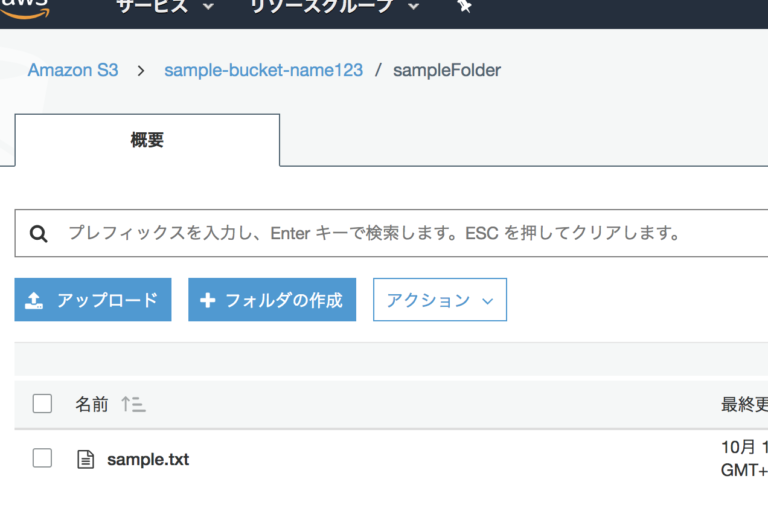Focus the prefix search input field
Viewport: 768px width, 505px height.
[x=400, y=234]
